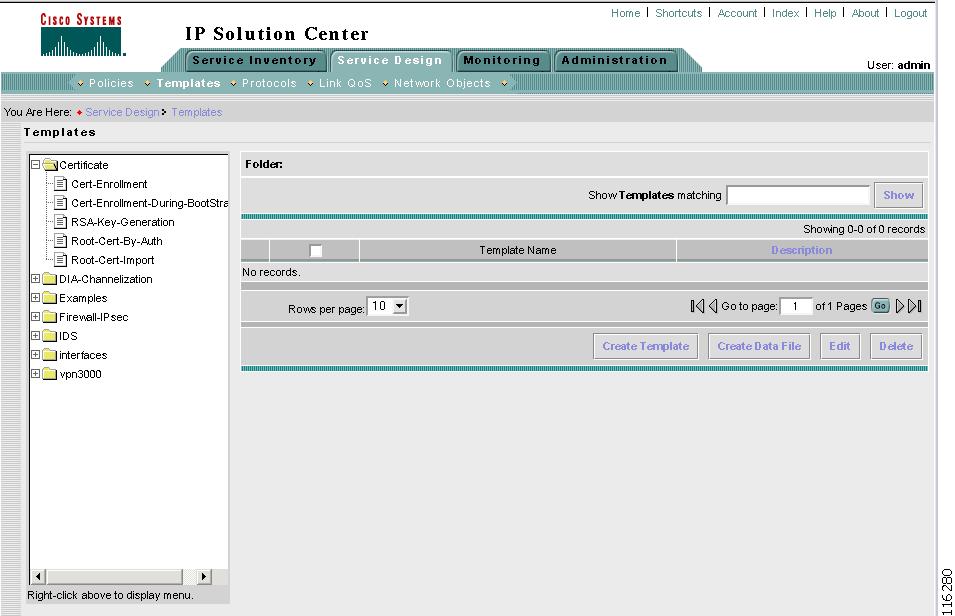Image resolution: width=955 pixels, height=616 pixels.
Task: Select the Root-Cert-Import template label
Action: 112,260
